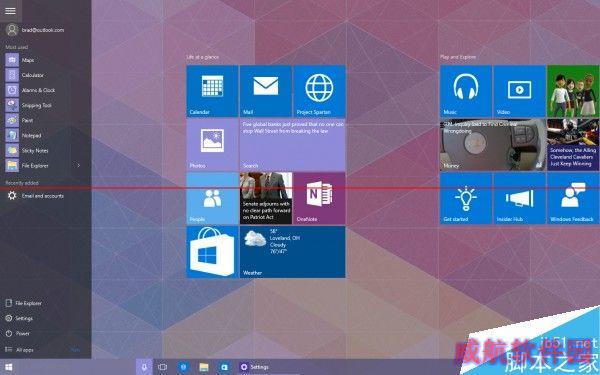
Task: Show All apps list
Action: tap(25, 350)
